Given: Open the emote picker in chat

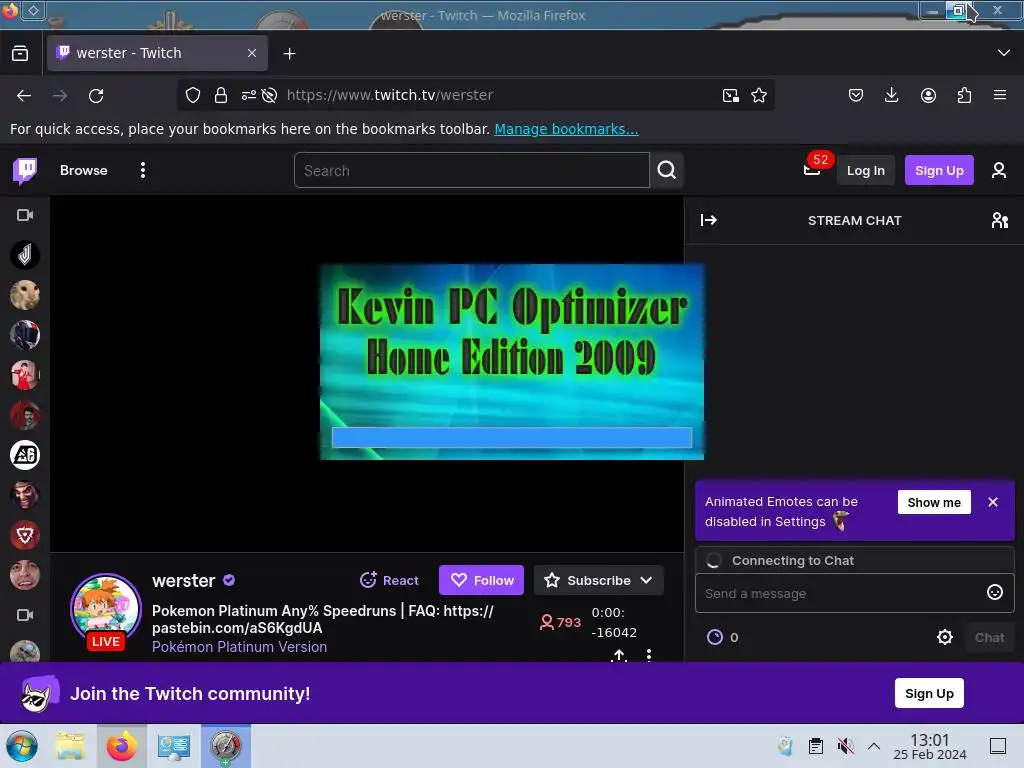Looking at the screenshot, I should [x=995, y=592].
